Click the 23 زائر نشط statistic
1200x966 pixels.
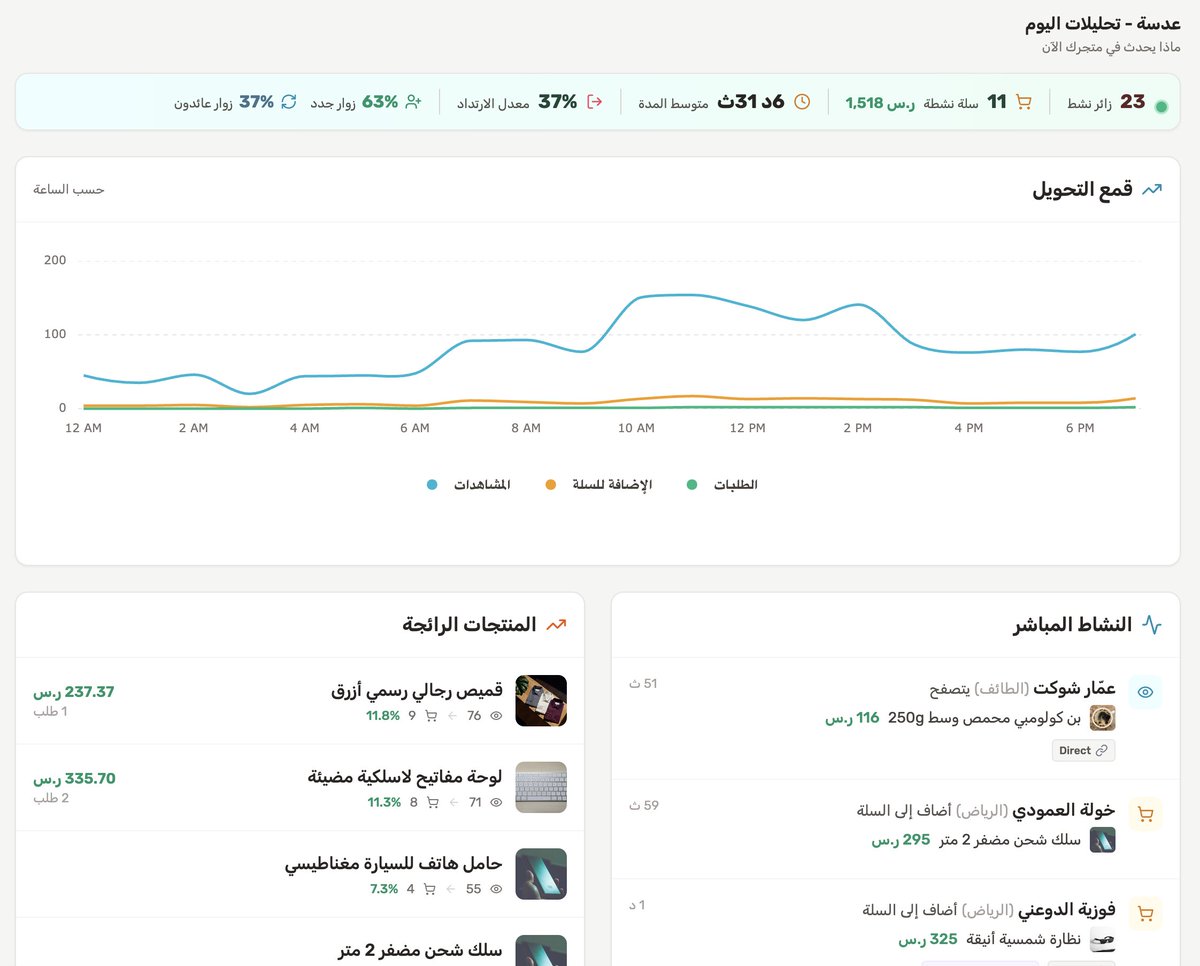pyautogui.click(x=1106, y=102)
